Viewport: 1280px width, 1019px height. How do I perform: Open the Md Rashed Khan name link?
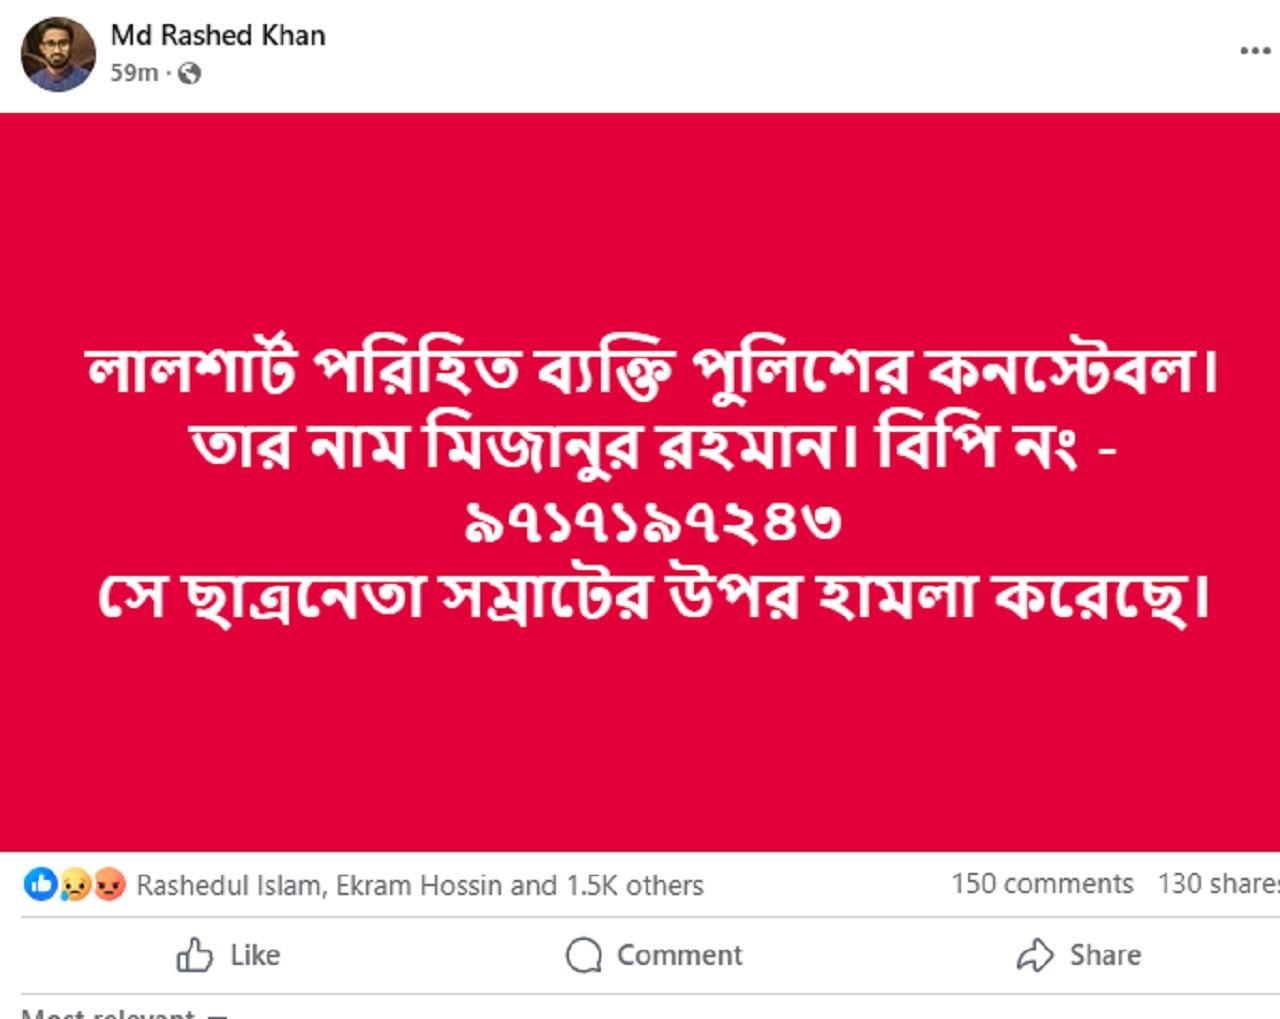(218, 35)
